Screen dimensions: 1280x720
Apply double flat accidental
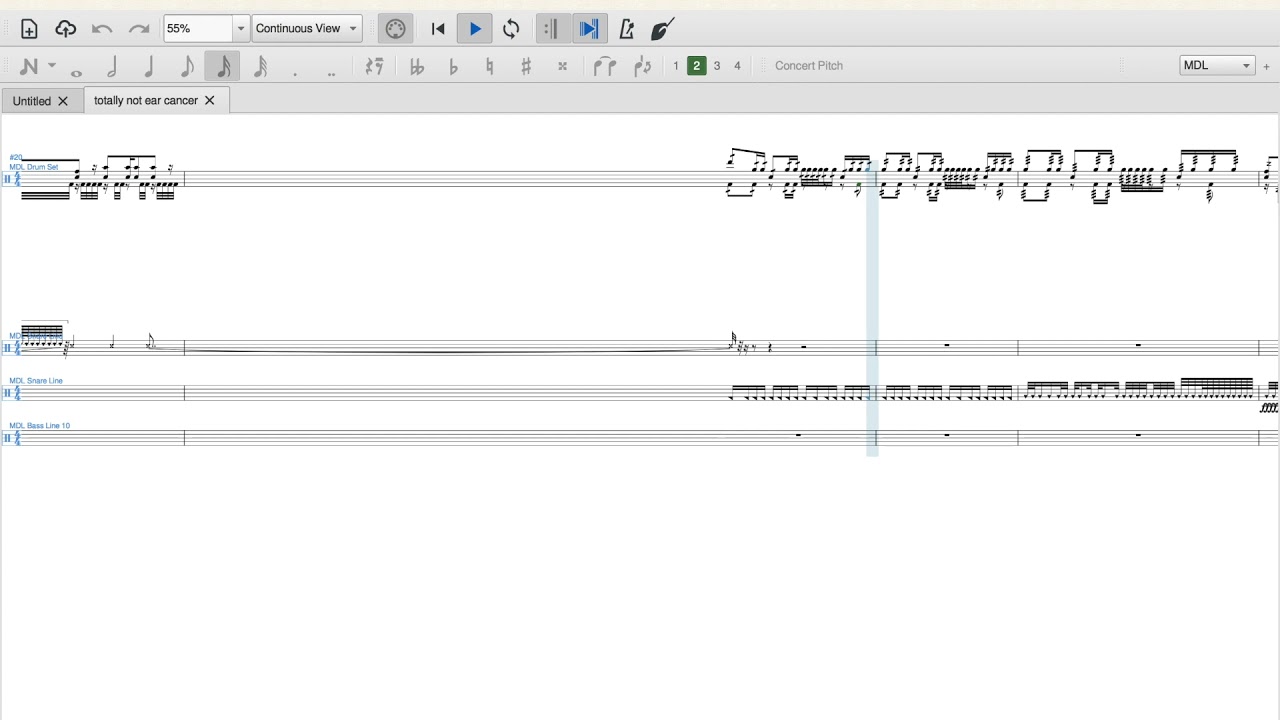[x=417, y=66]
